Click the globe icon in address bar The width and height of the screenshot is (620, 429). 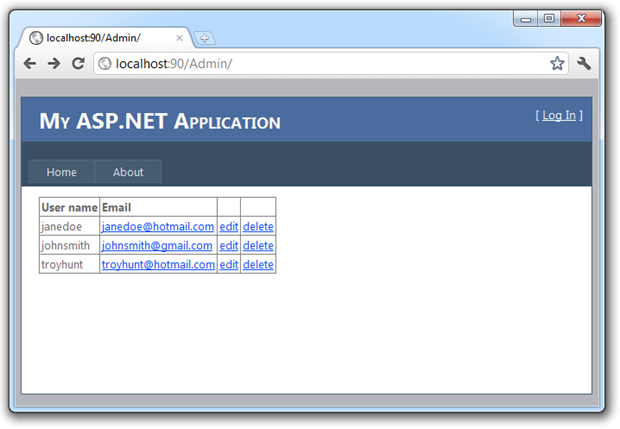coord(105,63)
